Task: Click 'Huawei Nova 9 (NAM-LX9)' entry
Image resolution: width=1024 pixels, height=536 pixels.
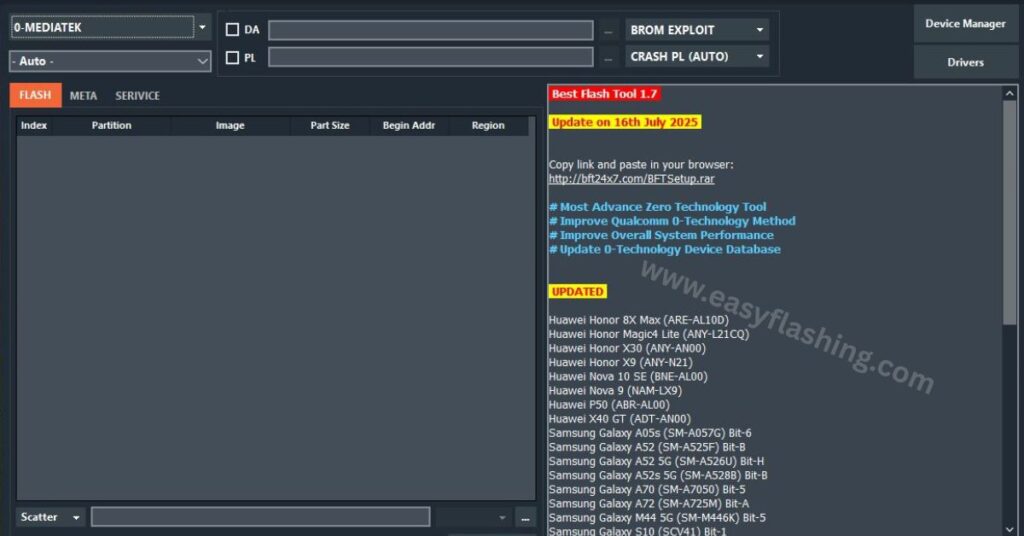Action: point(615,391)
